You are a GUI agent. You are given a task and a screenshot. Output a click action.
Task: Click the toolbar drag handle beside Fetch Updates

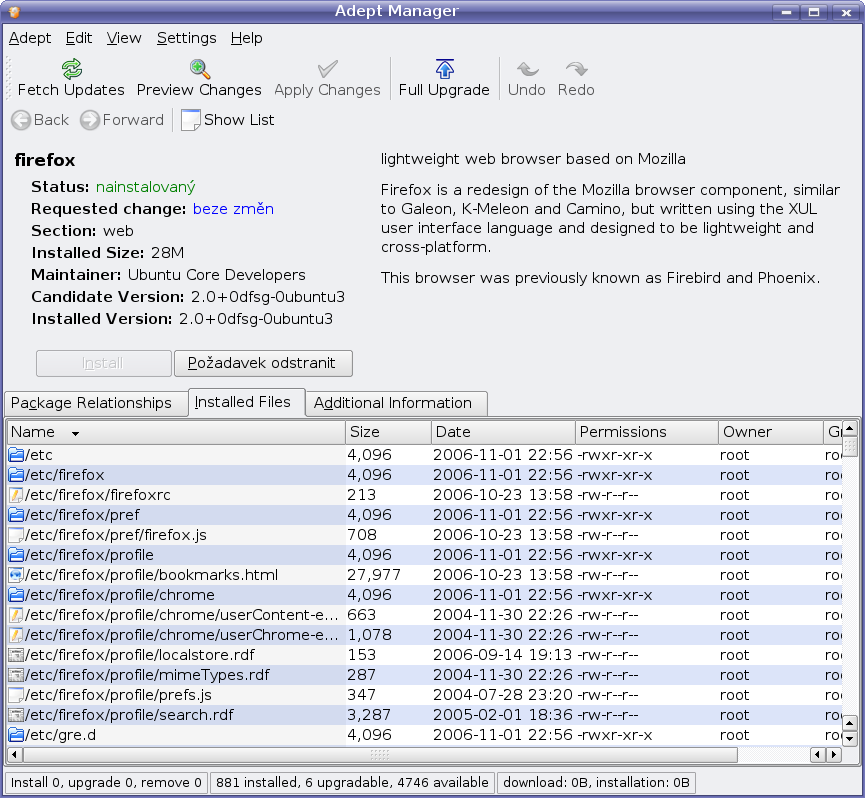(8, 78)
